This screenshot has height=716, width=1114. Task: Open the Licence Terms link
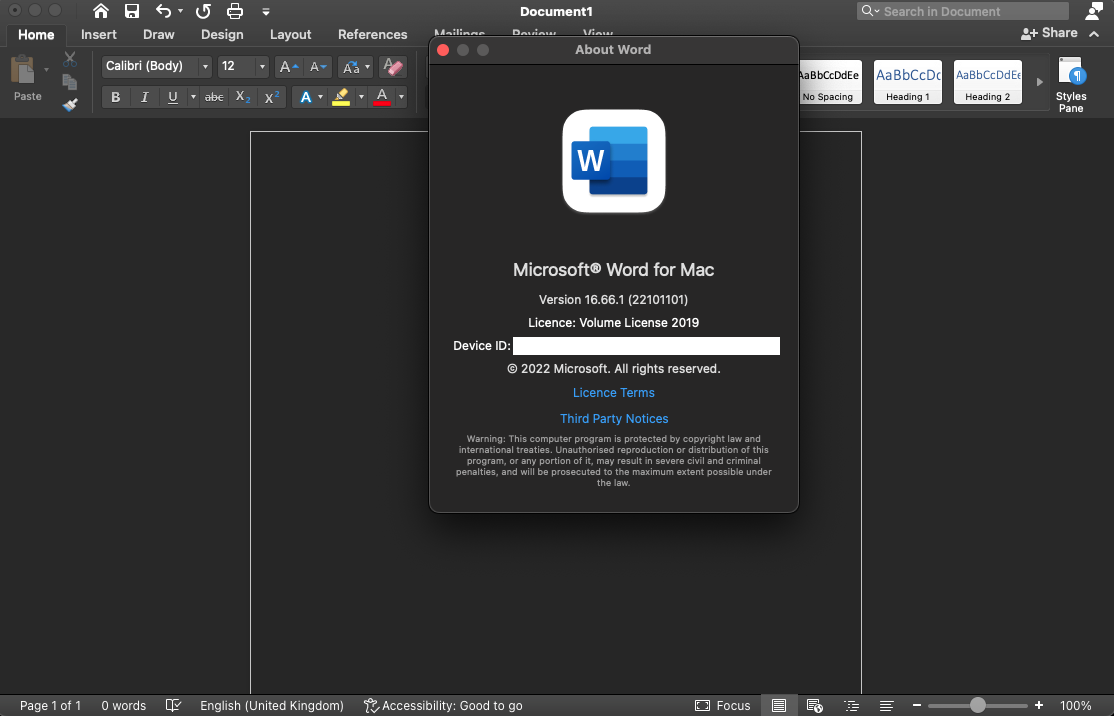[x=614, y=393]
